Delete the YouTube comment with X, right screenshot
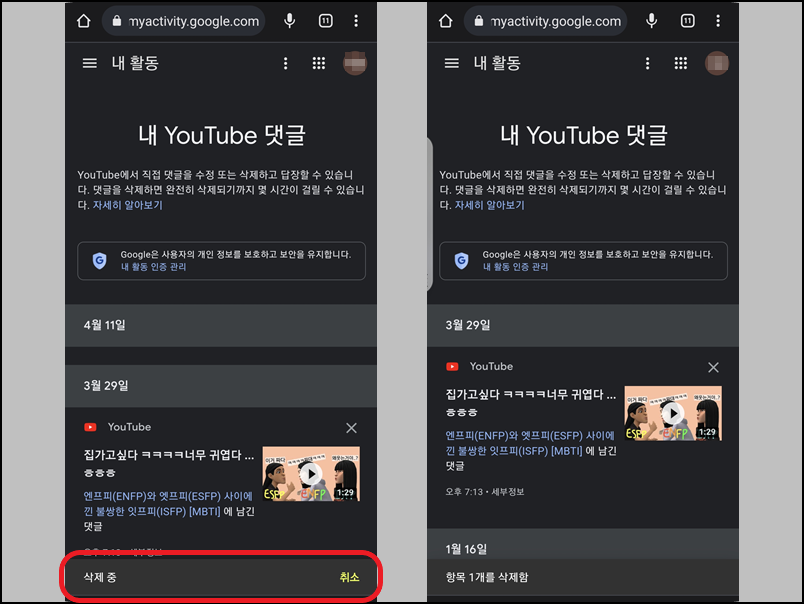Viewport: 804px width, 604px height. pos(713,367)
